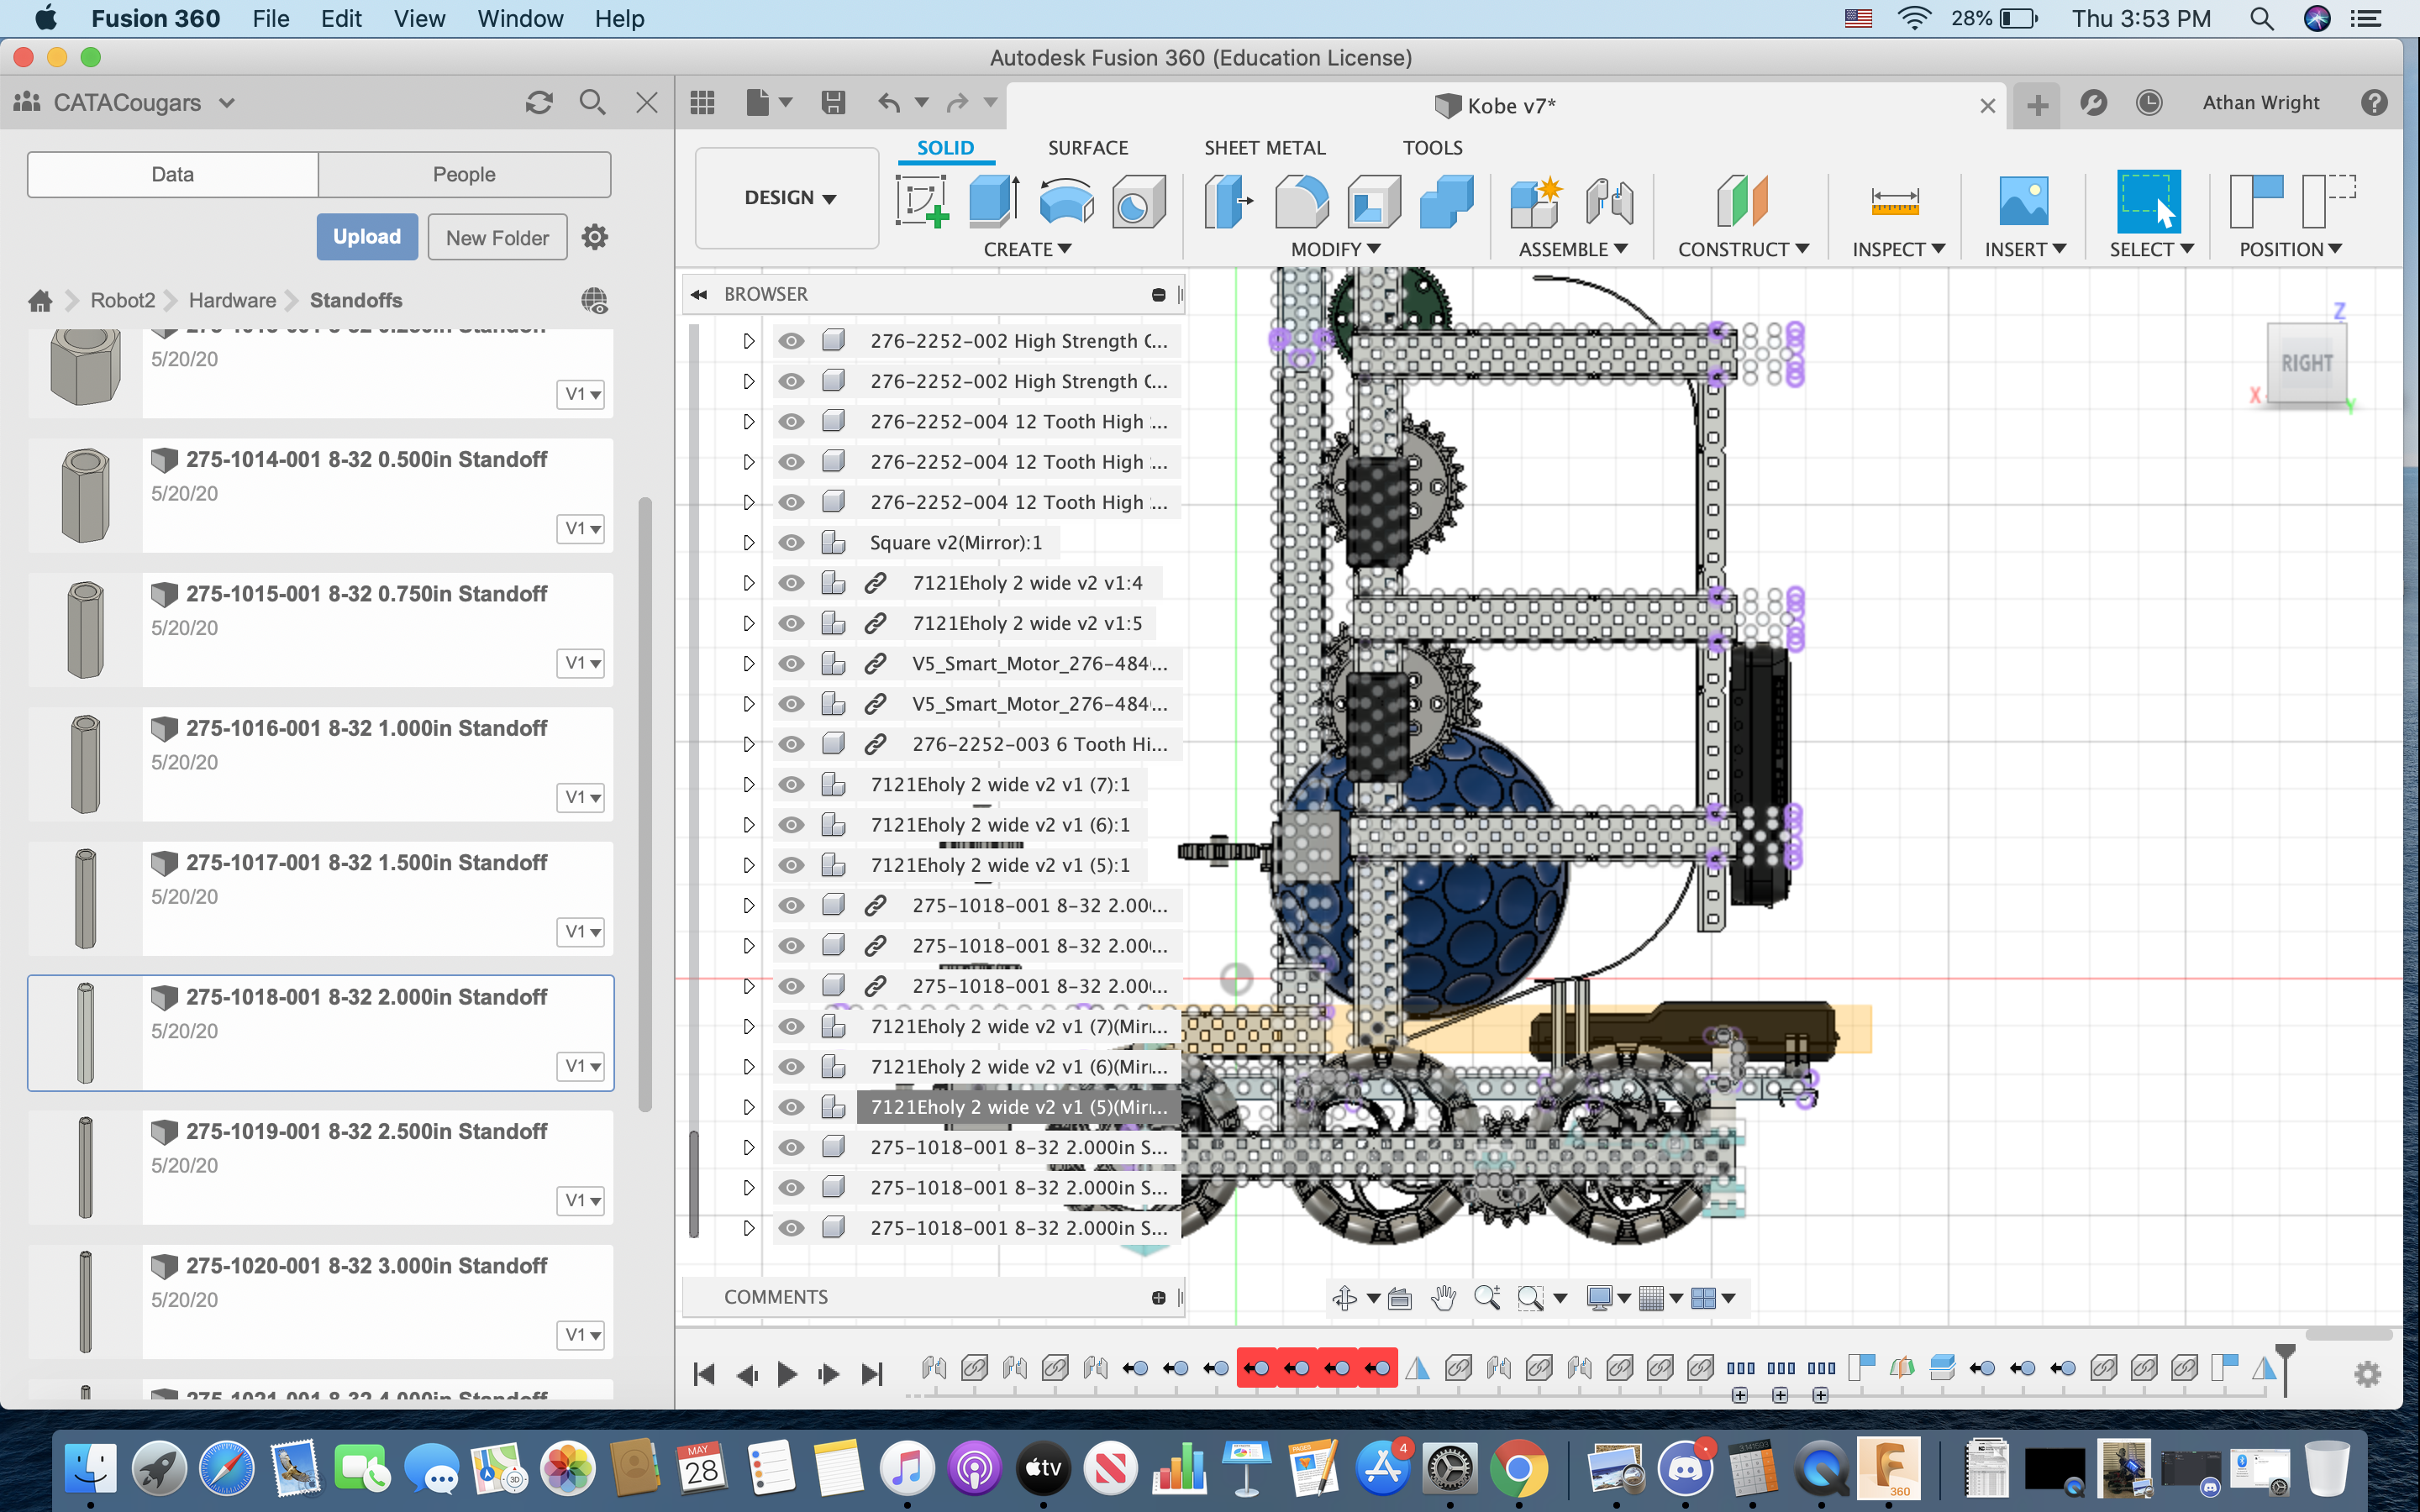Click the Press Pull tool

(x=1228, y=200)
